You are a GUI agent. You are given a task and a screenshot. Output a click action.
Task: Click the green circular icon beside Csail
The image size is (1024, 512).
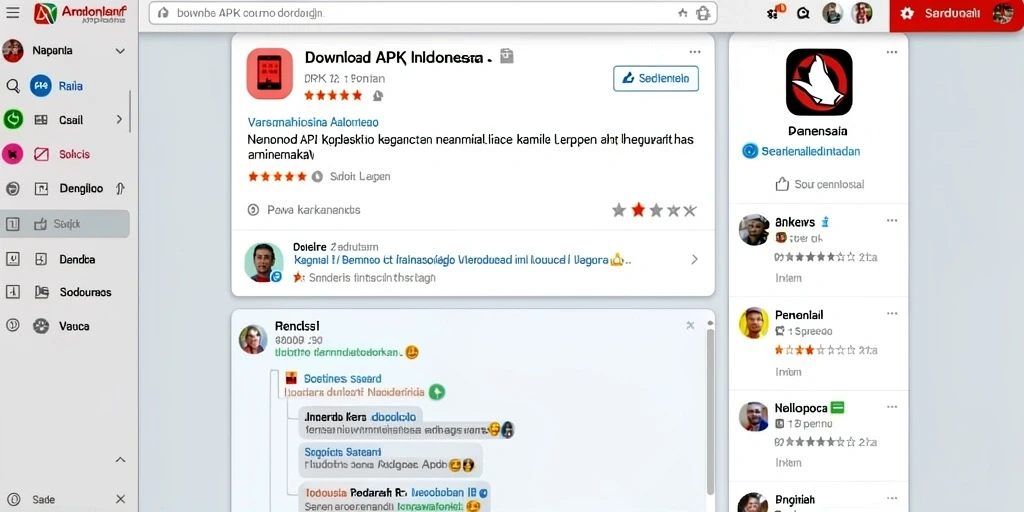pyautogui.click(x=13, y=120)
